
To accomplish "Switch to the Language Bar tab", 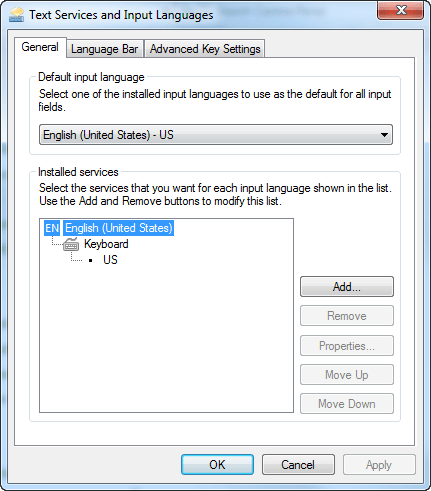I will click(x=105, y=49).
